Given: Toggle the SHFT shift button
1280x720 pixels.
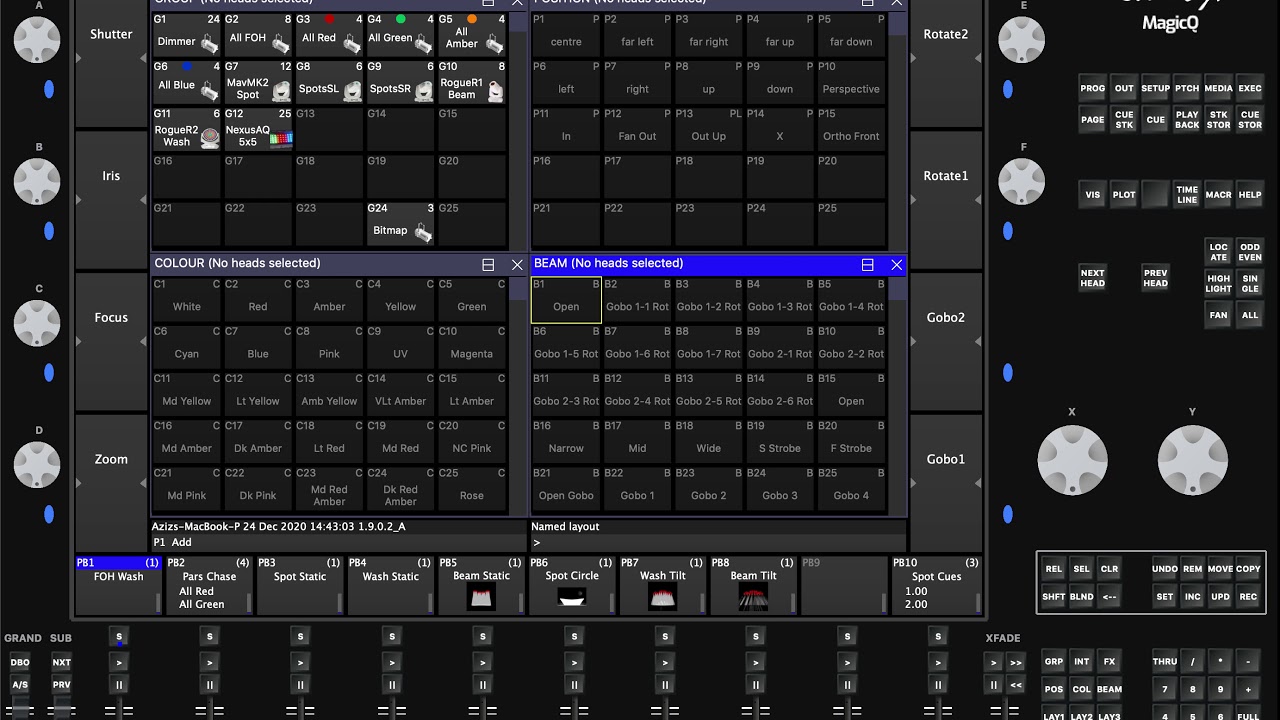Looking at the screenshot, I should (1054, 597).
